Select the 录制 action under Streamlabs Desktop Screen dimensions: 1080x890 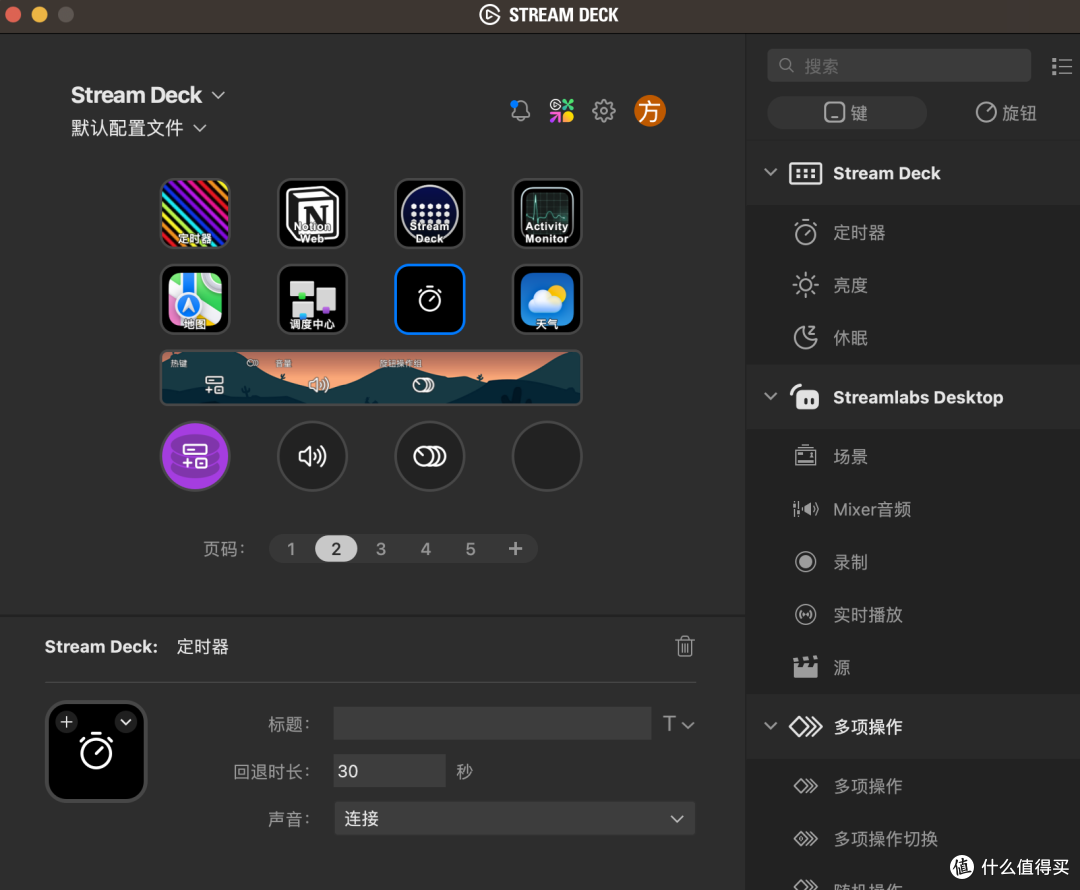pyautogui.click(x=851, y=562)
